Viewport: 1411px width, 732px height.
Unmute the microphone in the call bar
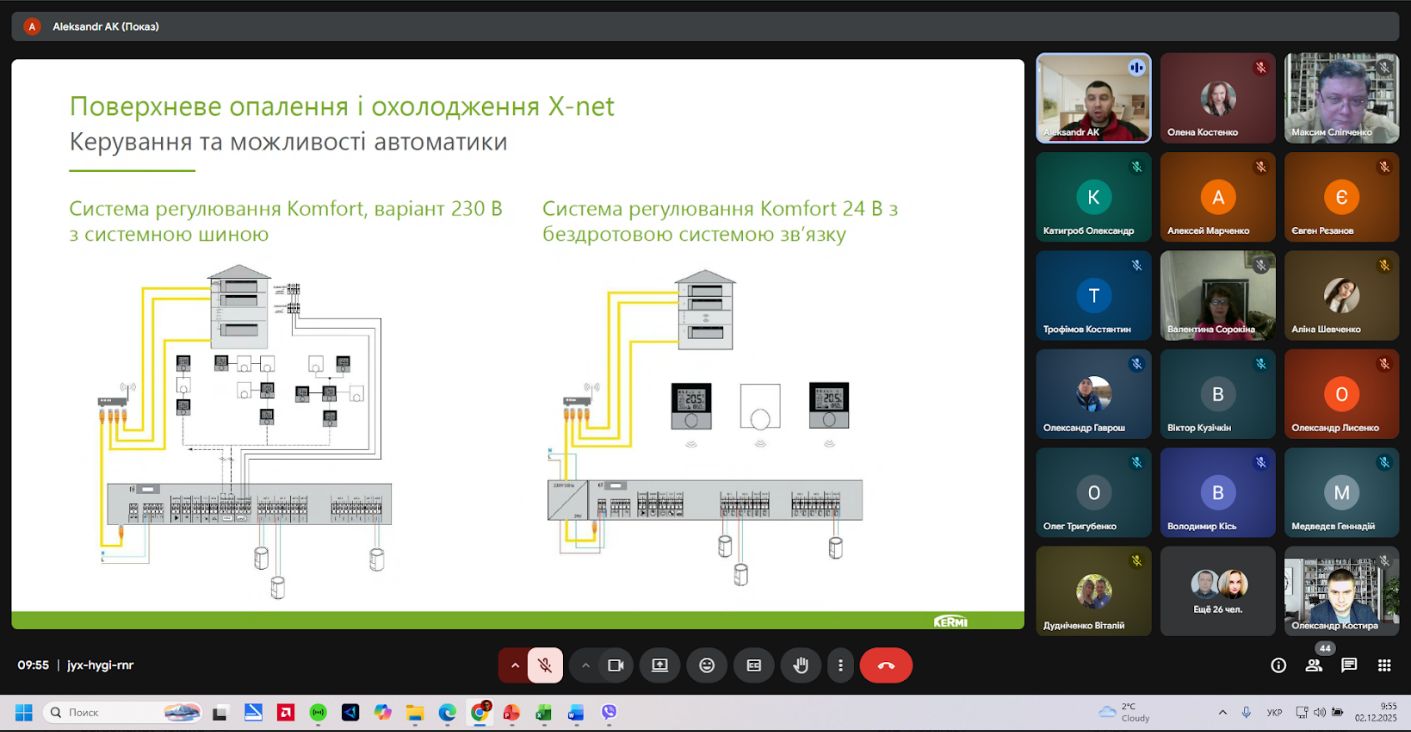click(545, 665)
